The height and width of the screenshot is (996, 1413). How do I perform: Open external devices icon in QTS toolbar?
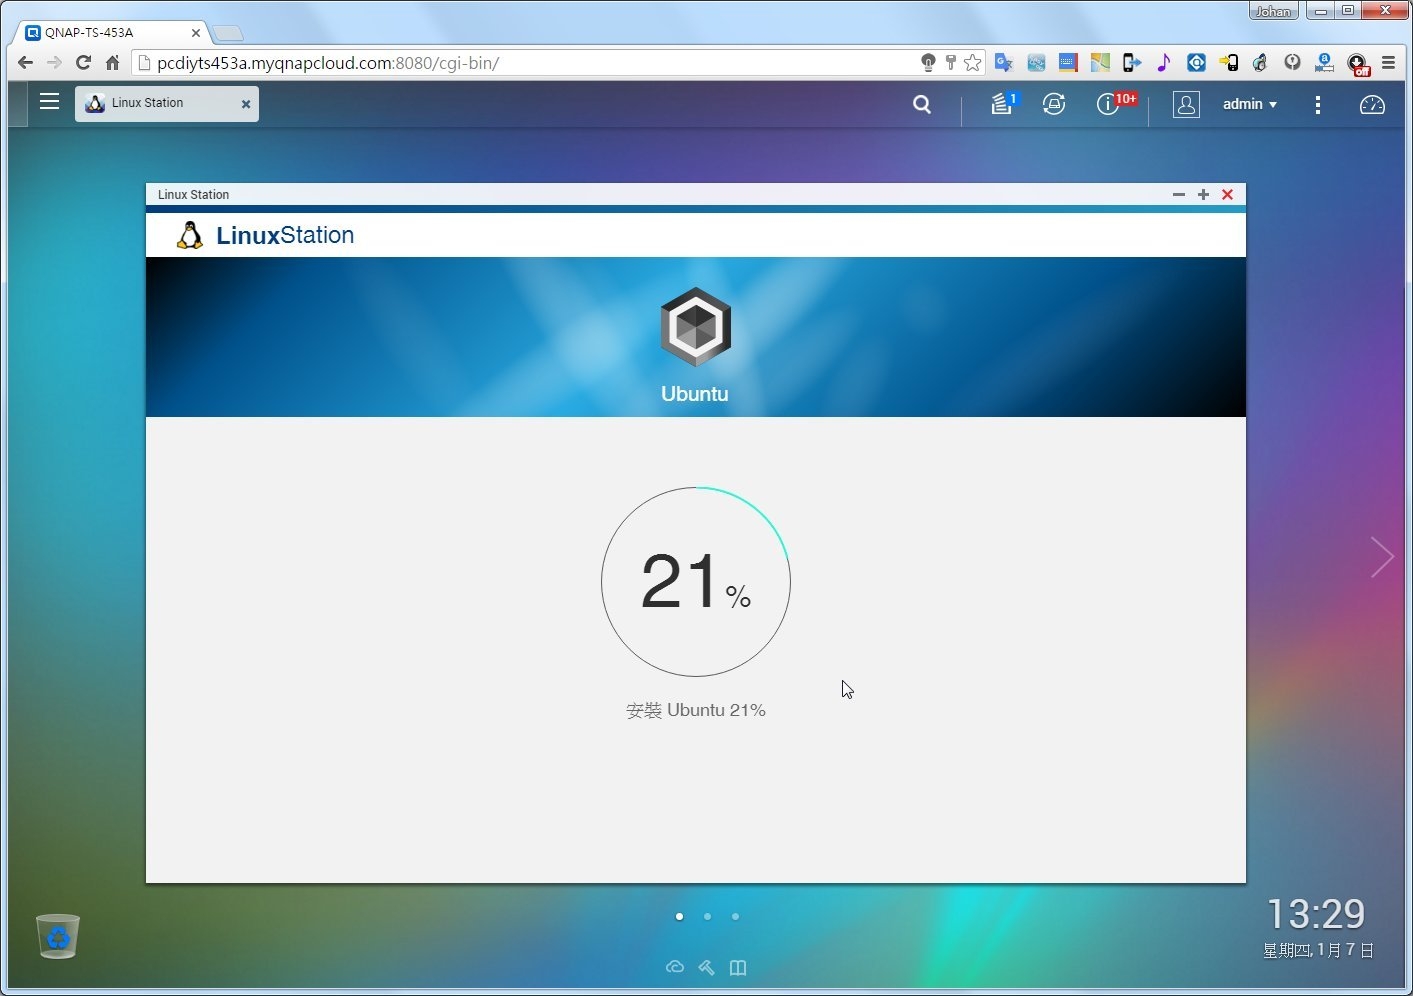(x=1054, y=104)
